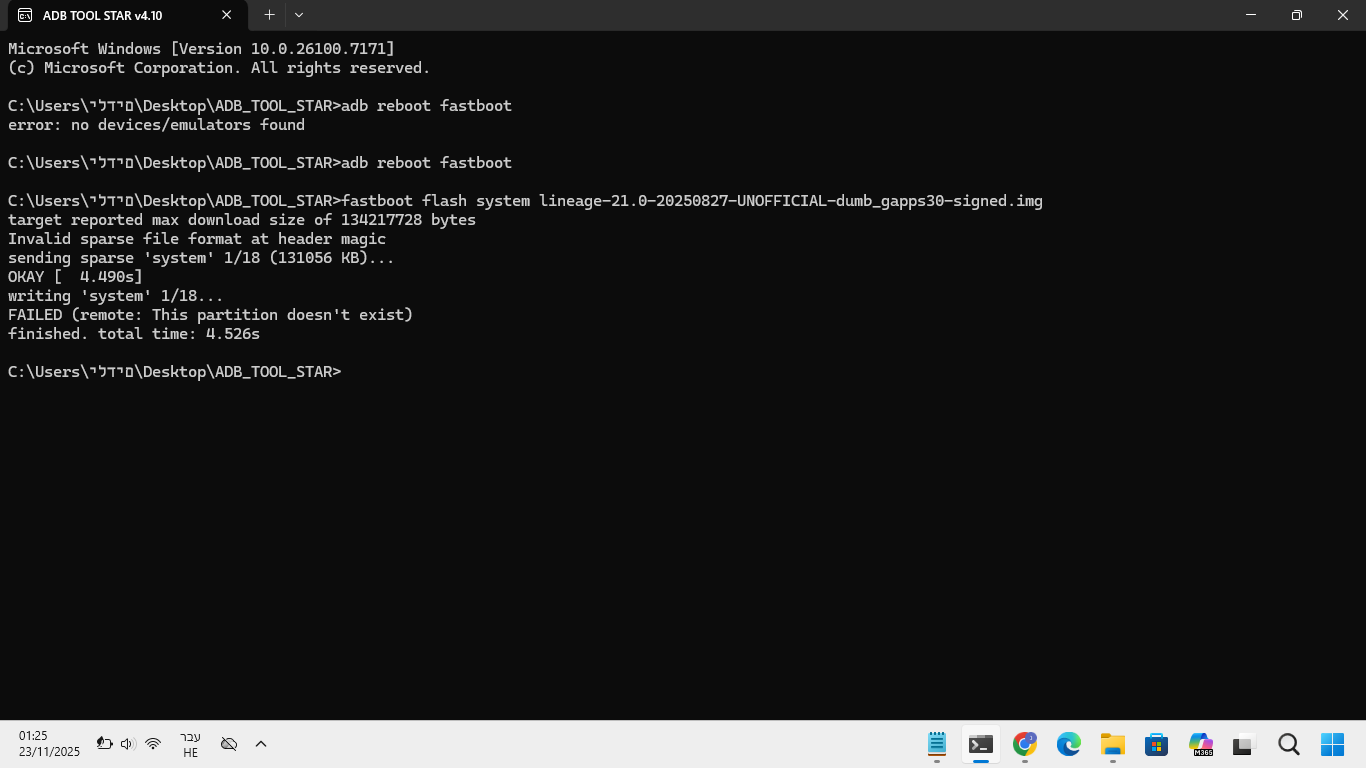Open the Windows Start menu
The width and height of the screenshot is (1366, 768).
[1333, 744]
